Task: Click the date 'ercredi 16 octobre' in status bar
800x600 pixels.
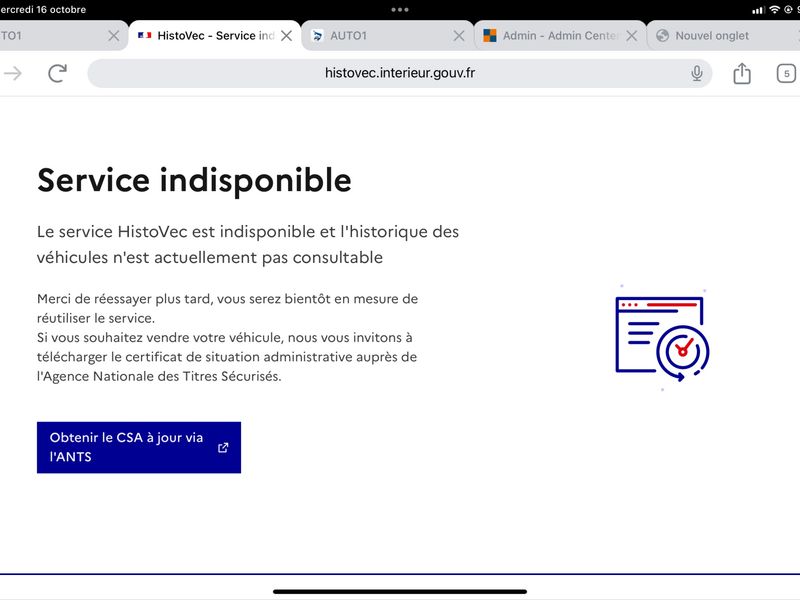Action: point(43,9)
